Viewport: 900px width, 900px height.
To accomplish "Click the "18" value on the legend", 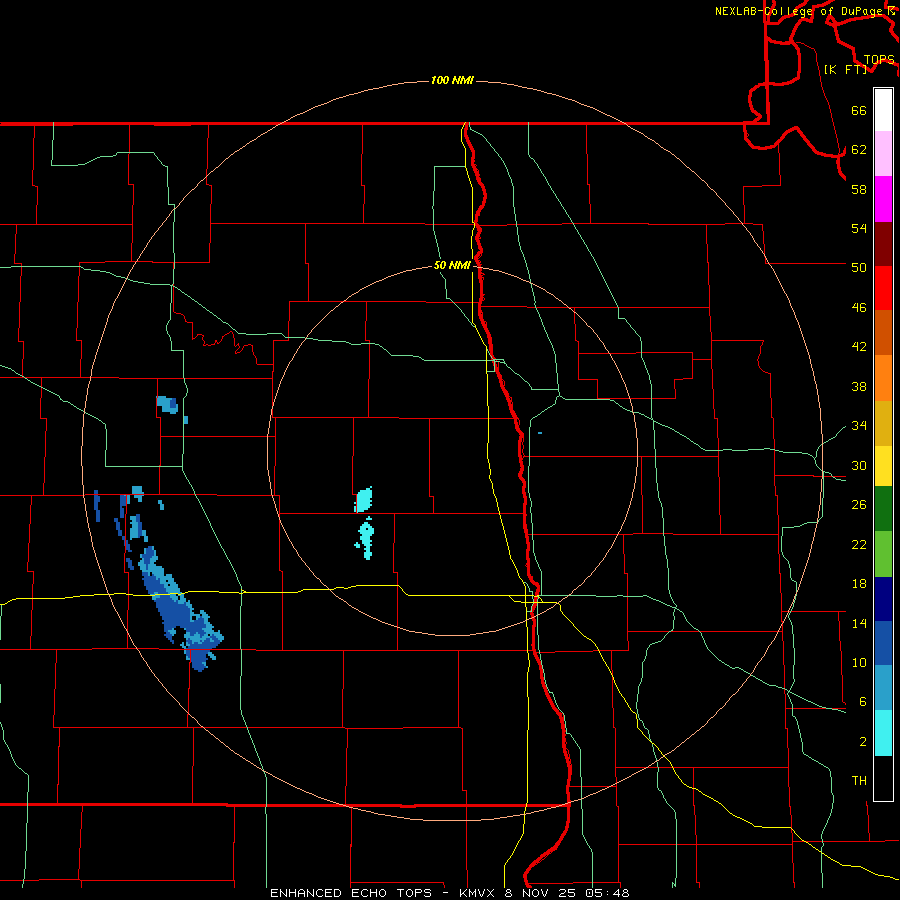I will point(859,584).
